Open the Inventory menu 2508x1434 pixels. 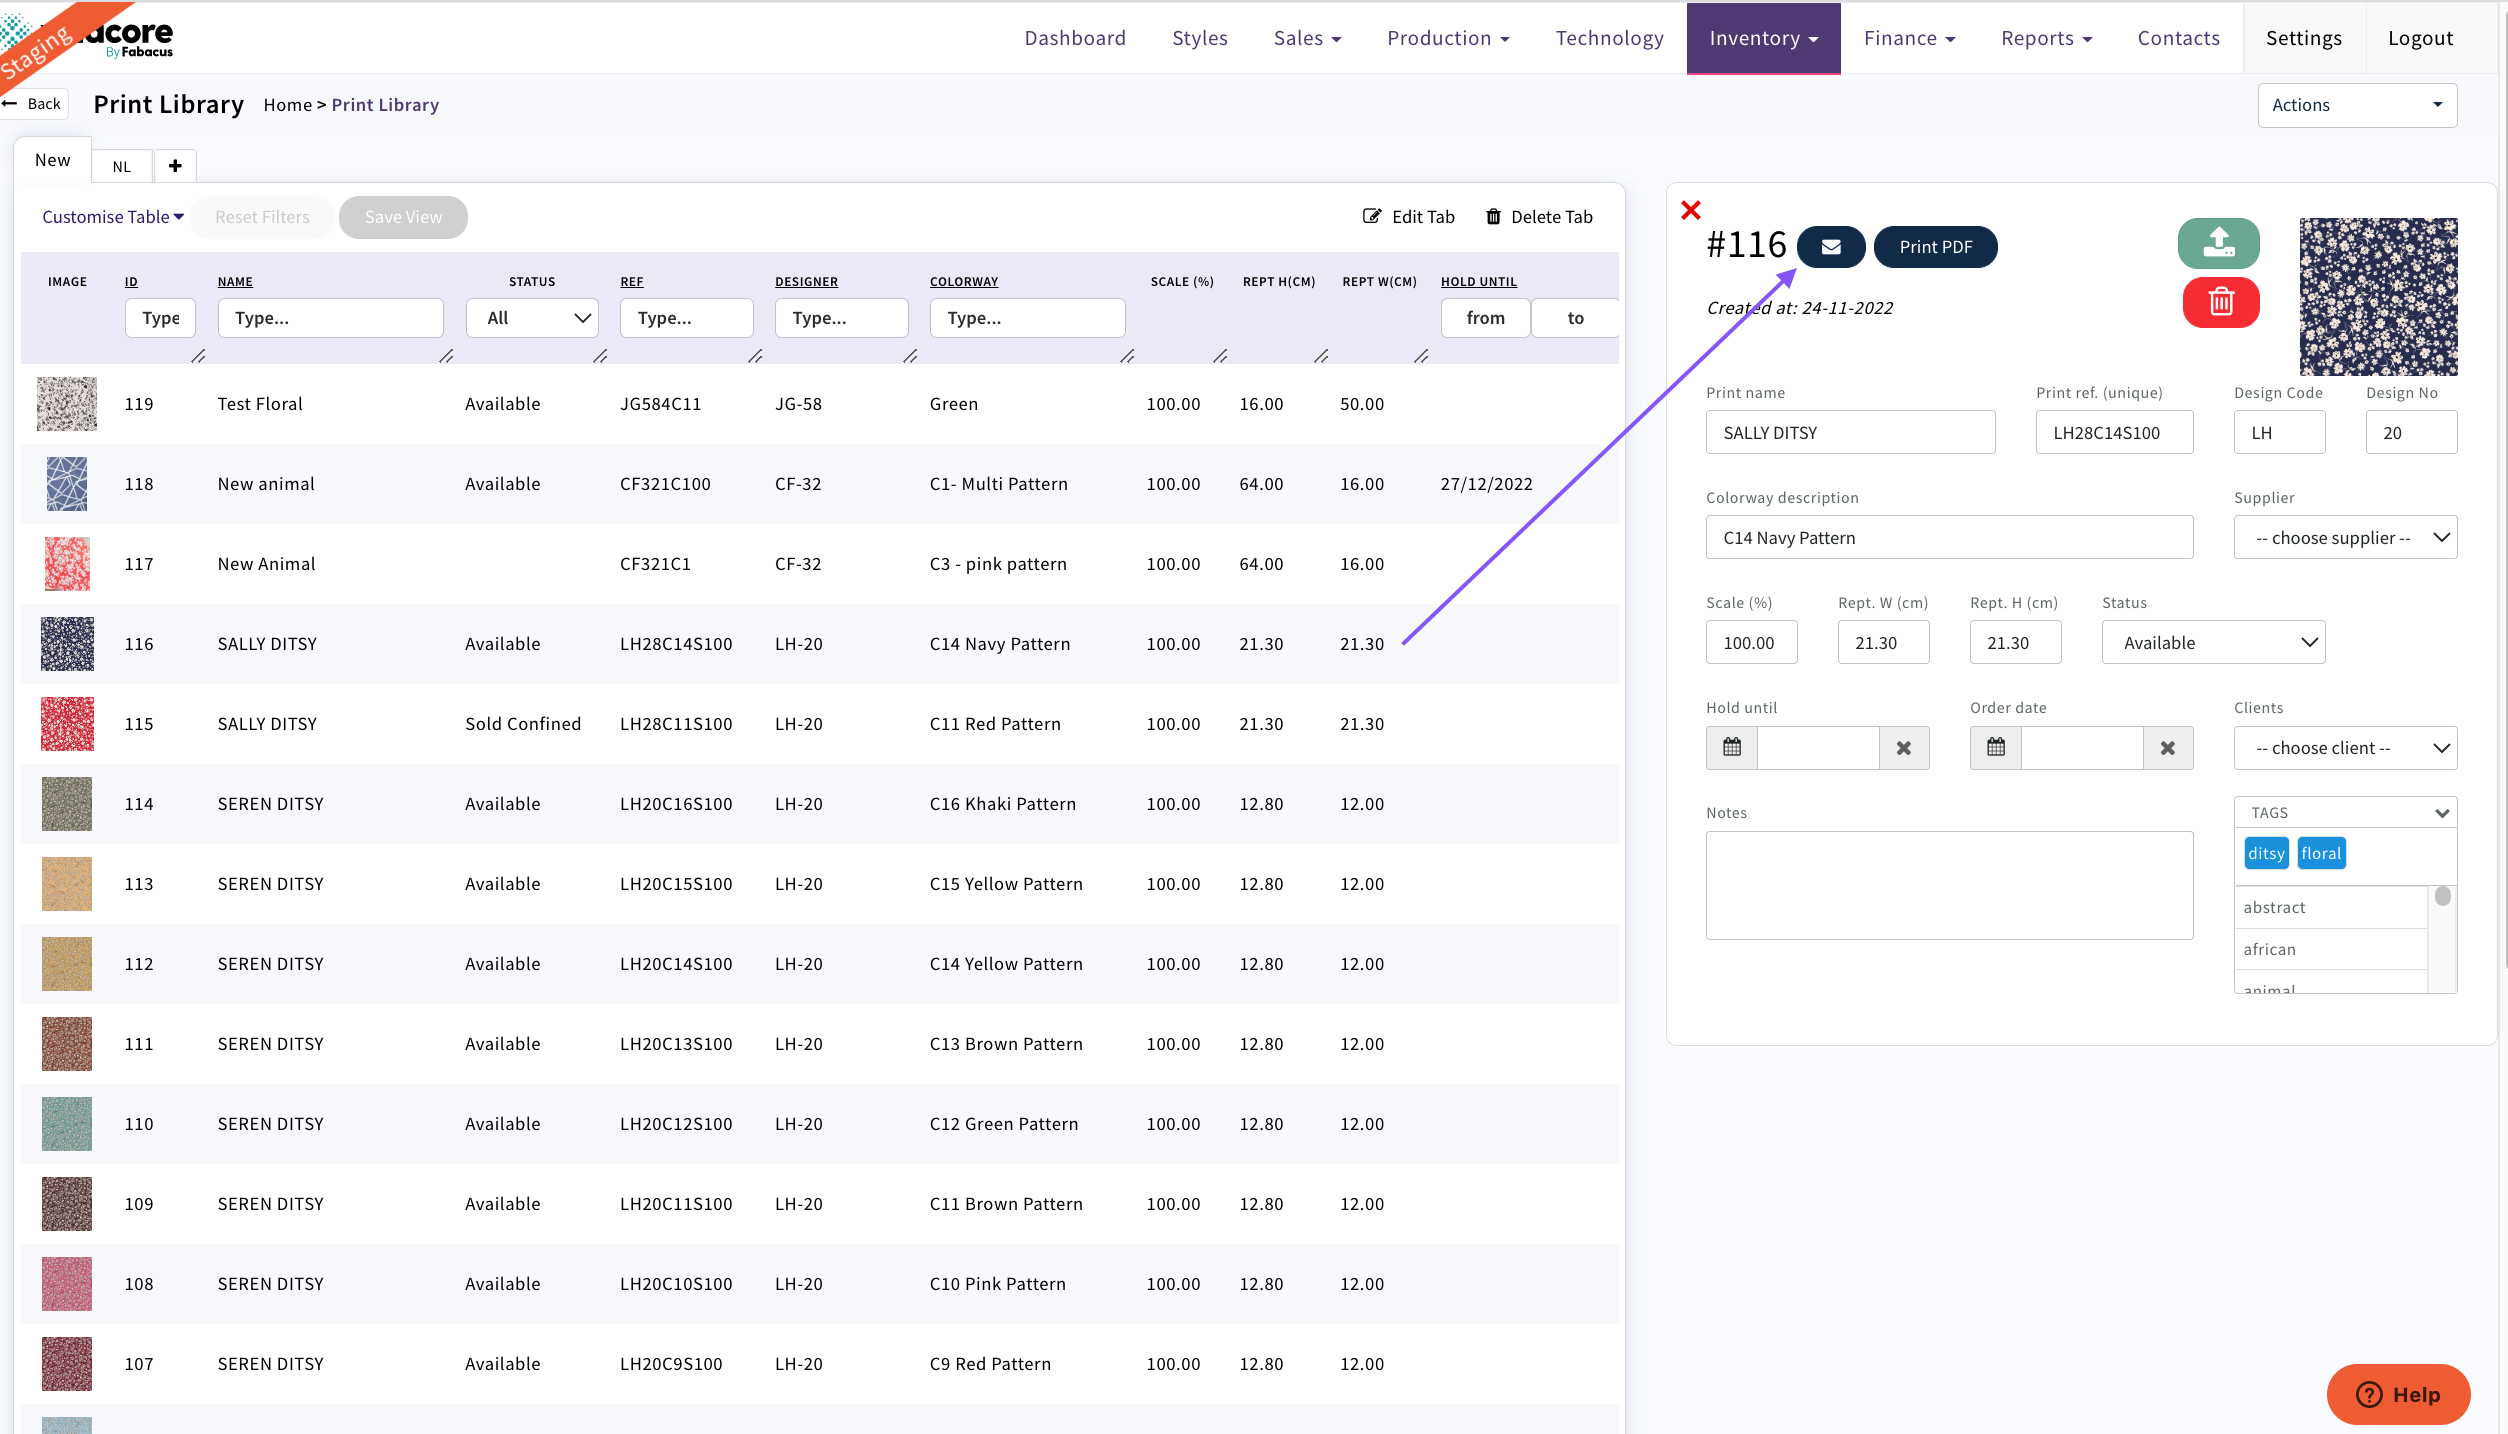click(1763, 38)
